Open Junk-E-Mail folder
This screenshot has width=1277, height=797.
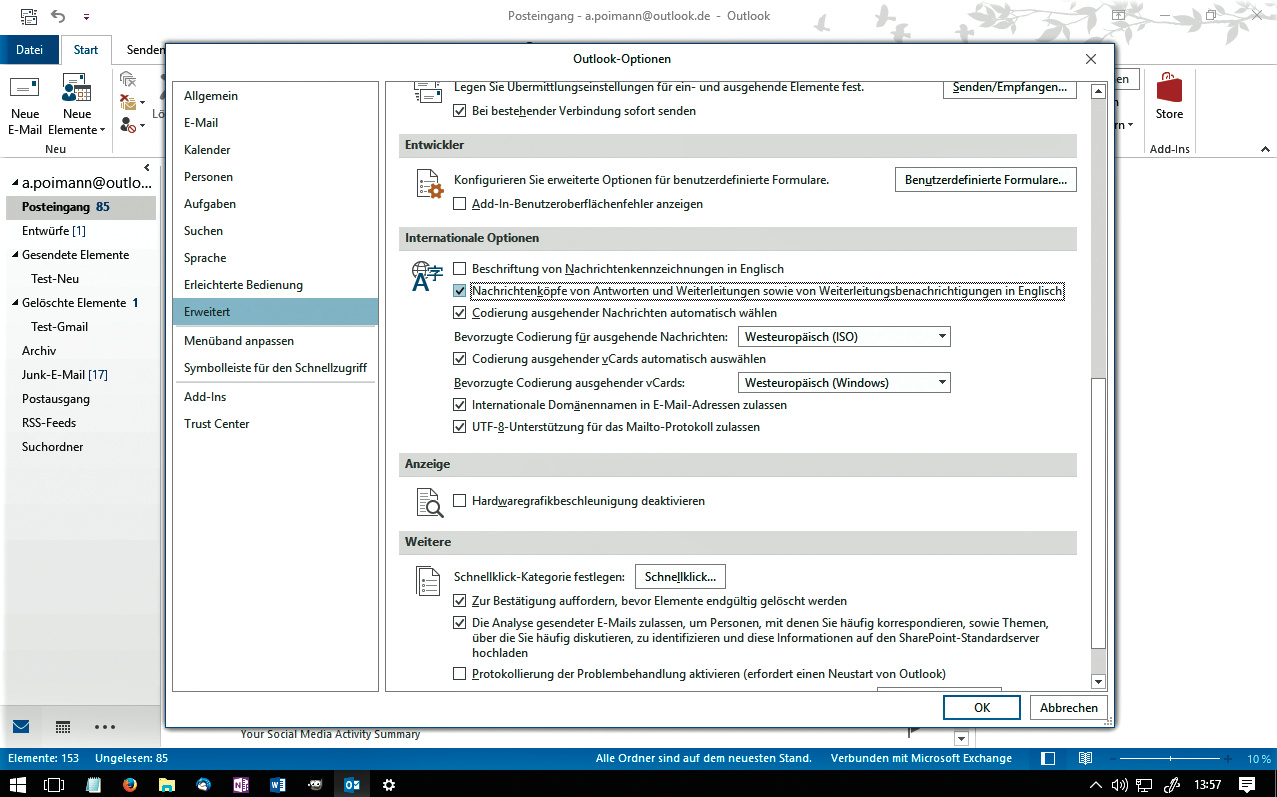80,375
